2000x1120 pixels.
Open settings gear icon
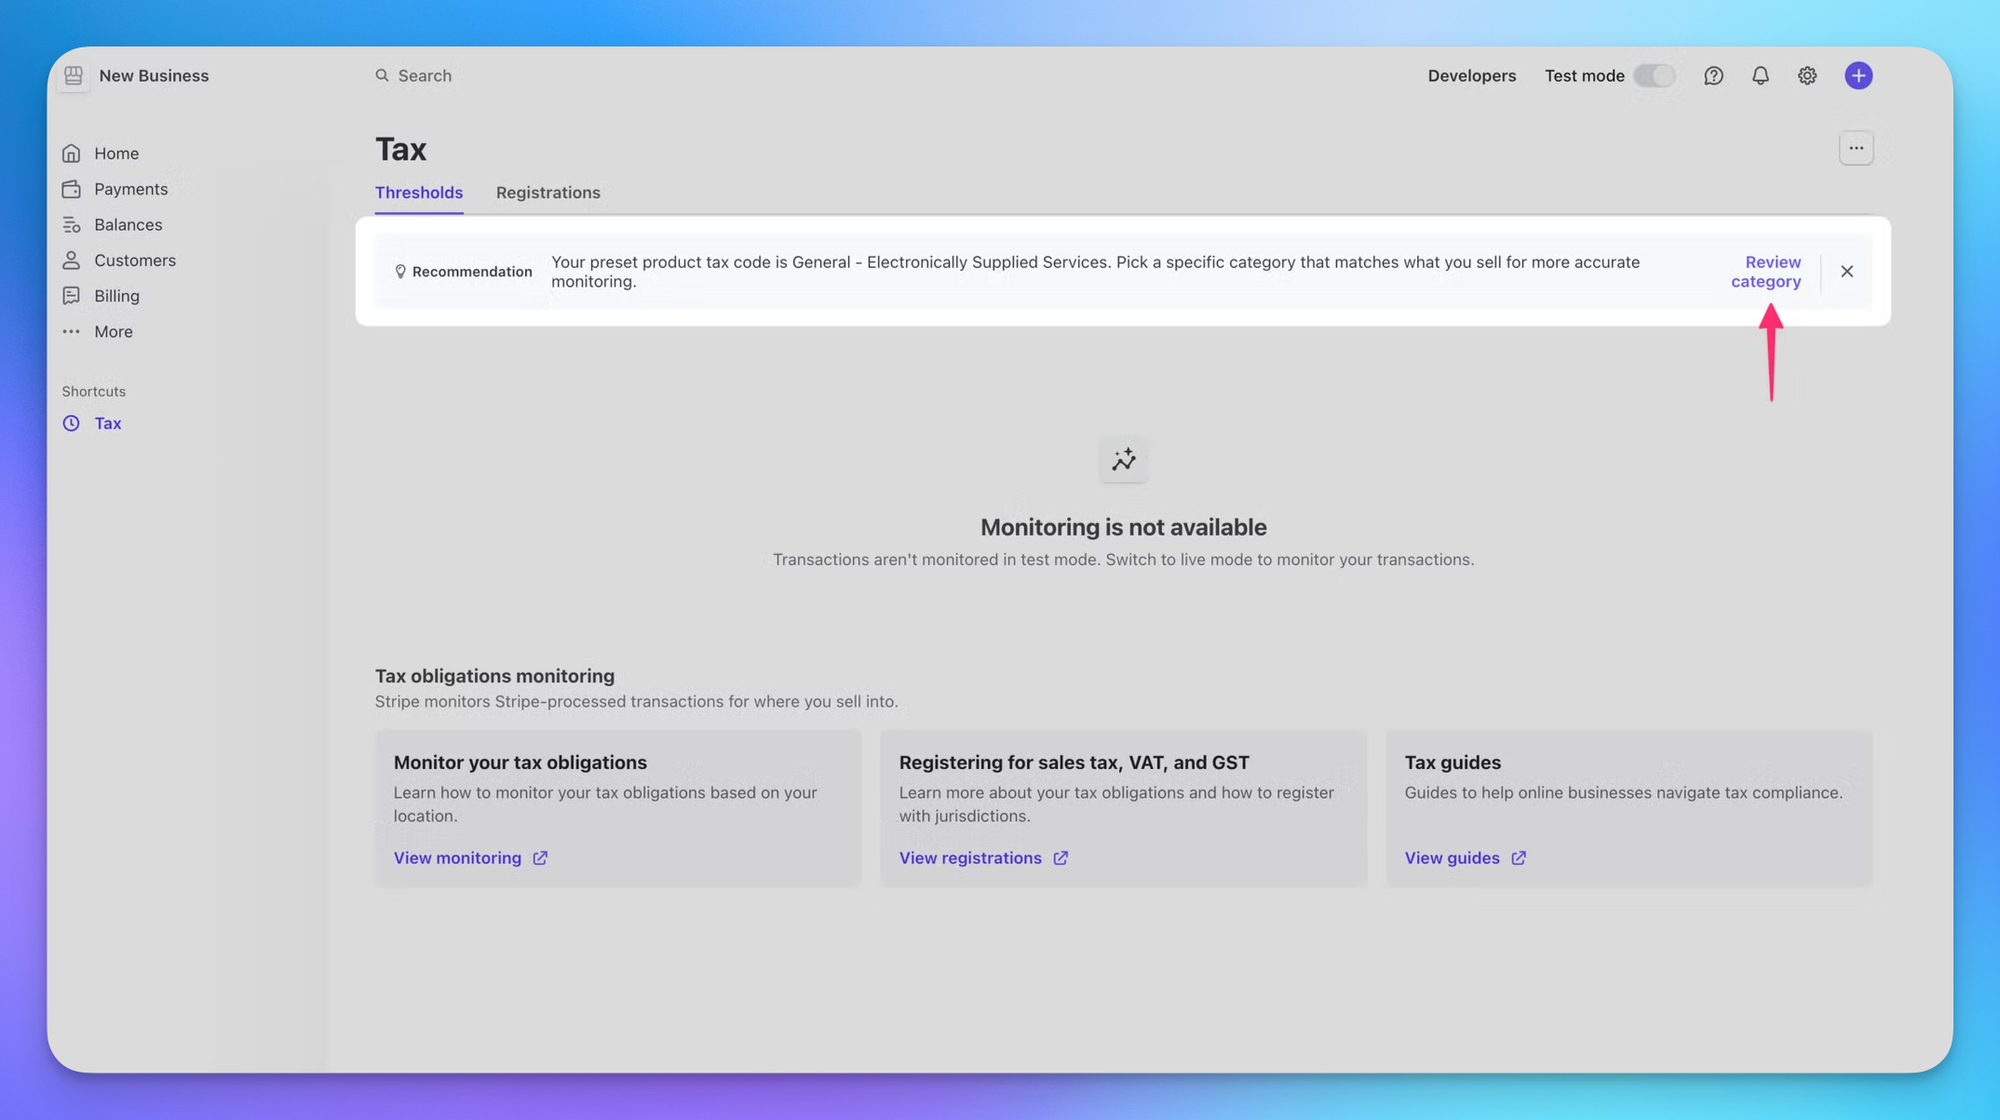pyautogui.click(x=1807, y=76)
